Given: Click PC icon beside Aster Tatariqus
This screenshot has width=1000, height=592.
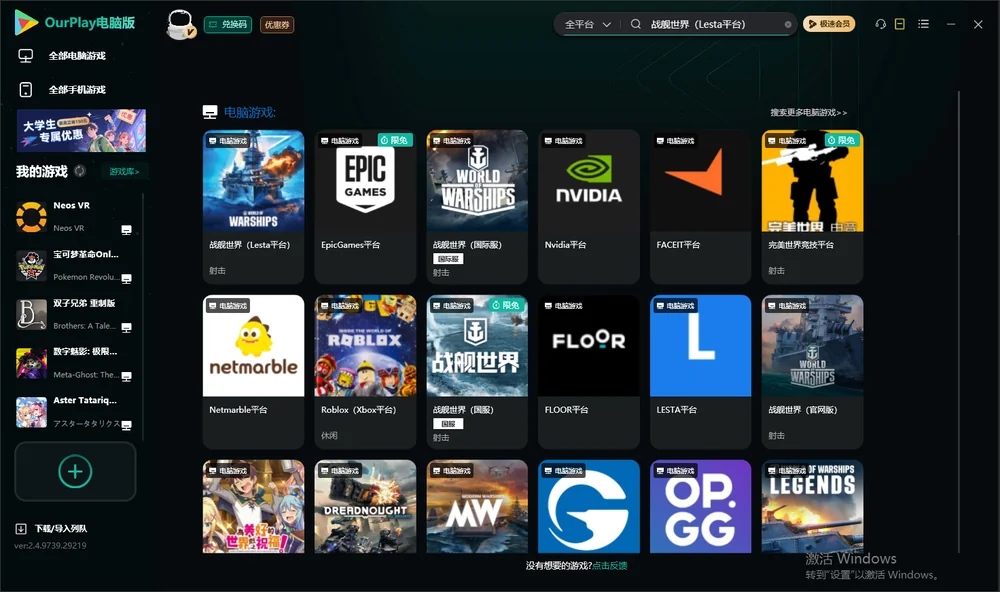Looking at the screenshot, I should tap(126, 426).
